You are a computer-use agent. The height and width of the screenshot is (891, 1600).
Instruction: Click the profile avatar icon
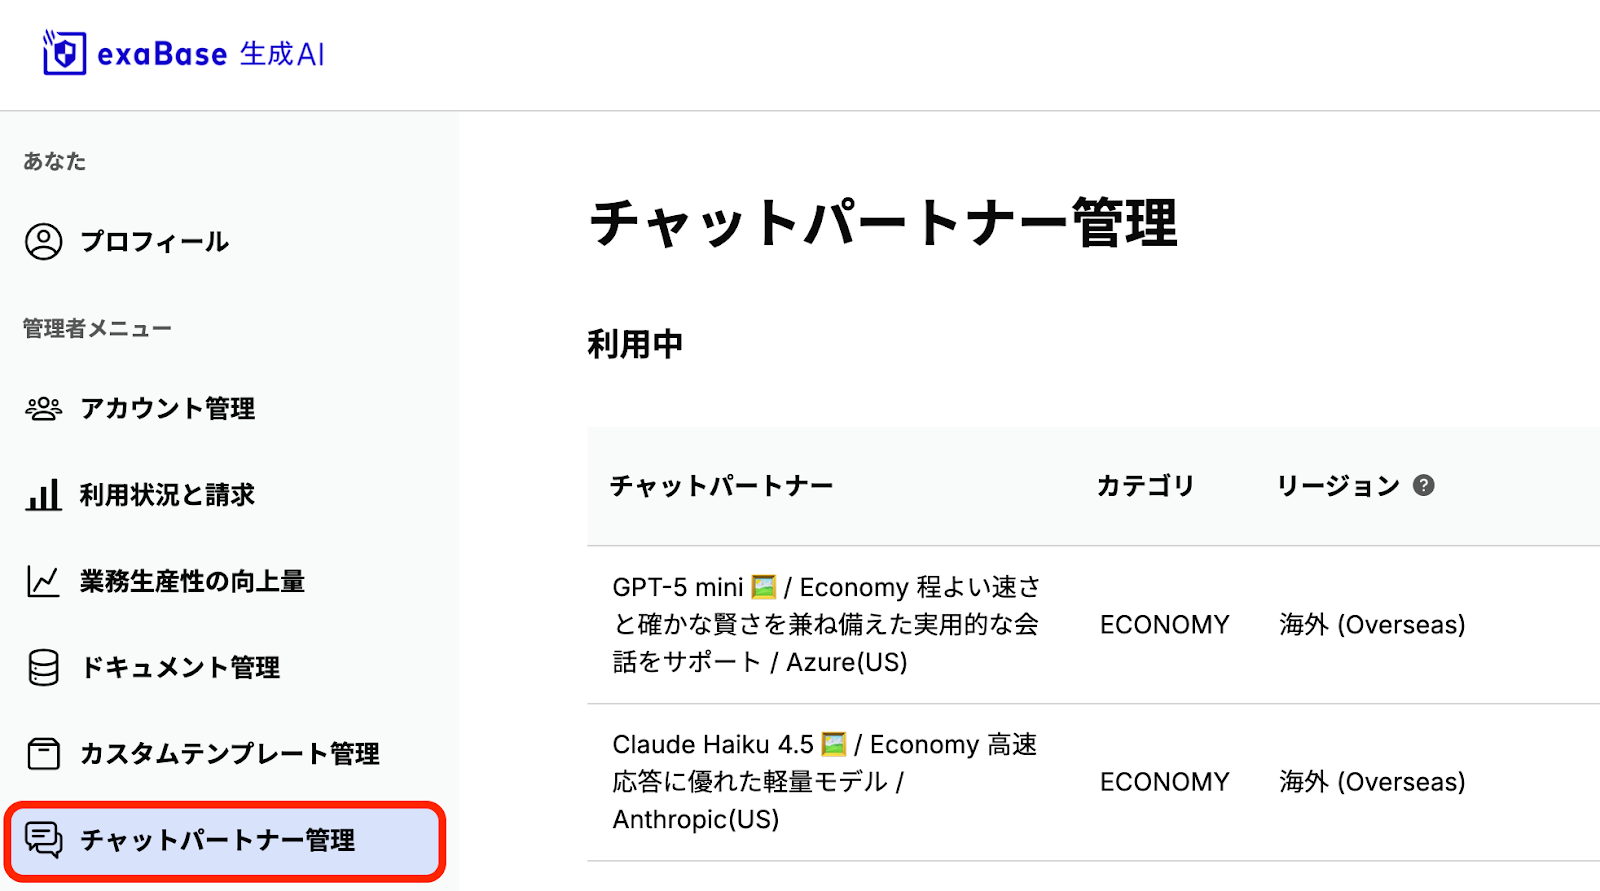pyautogui.click(x=44, y=241)
